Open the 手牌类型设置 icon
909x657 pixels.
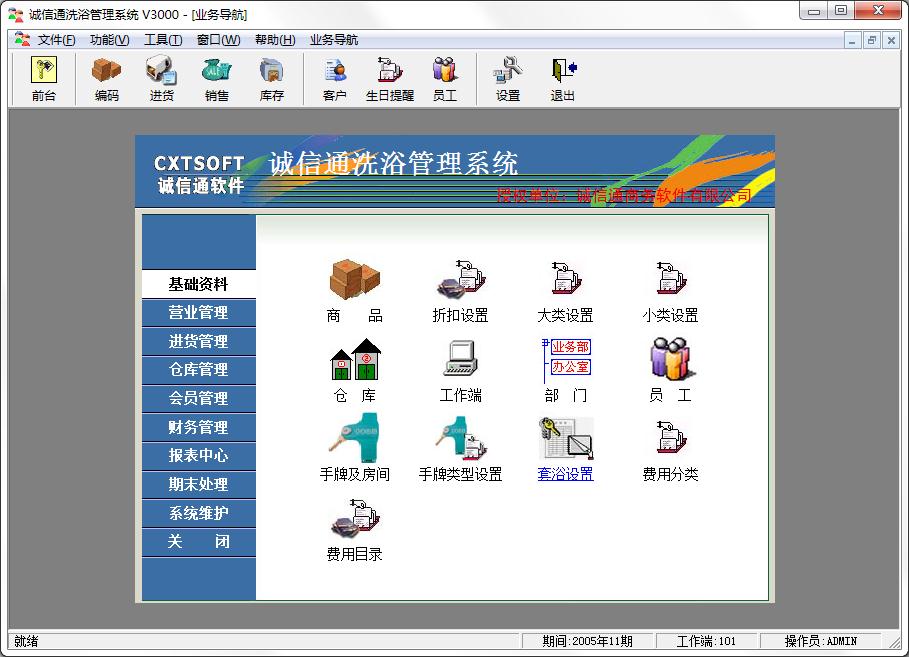coord(460,440)
